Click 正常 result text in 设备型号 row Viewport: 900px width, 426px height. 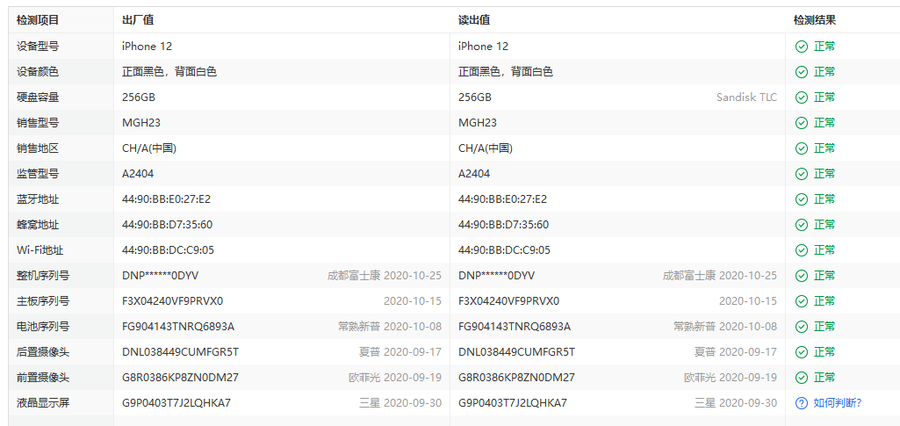pyautogui.click(x=824, y=47)
